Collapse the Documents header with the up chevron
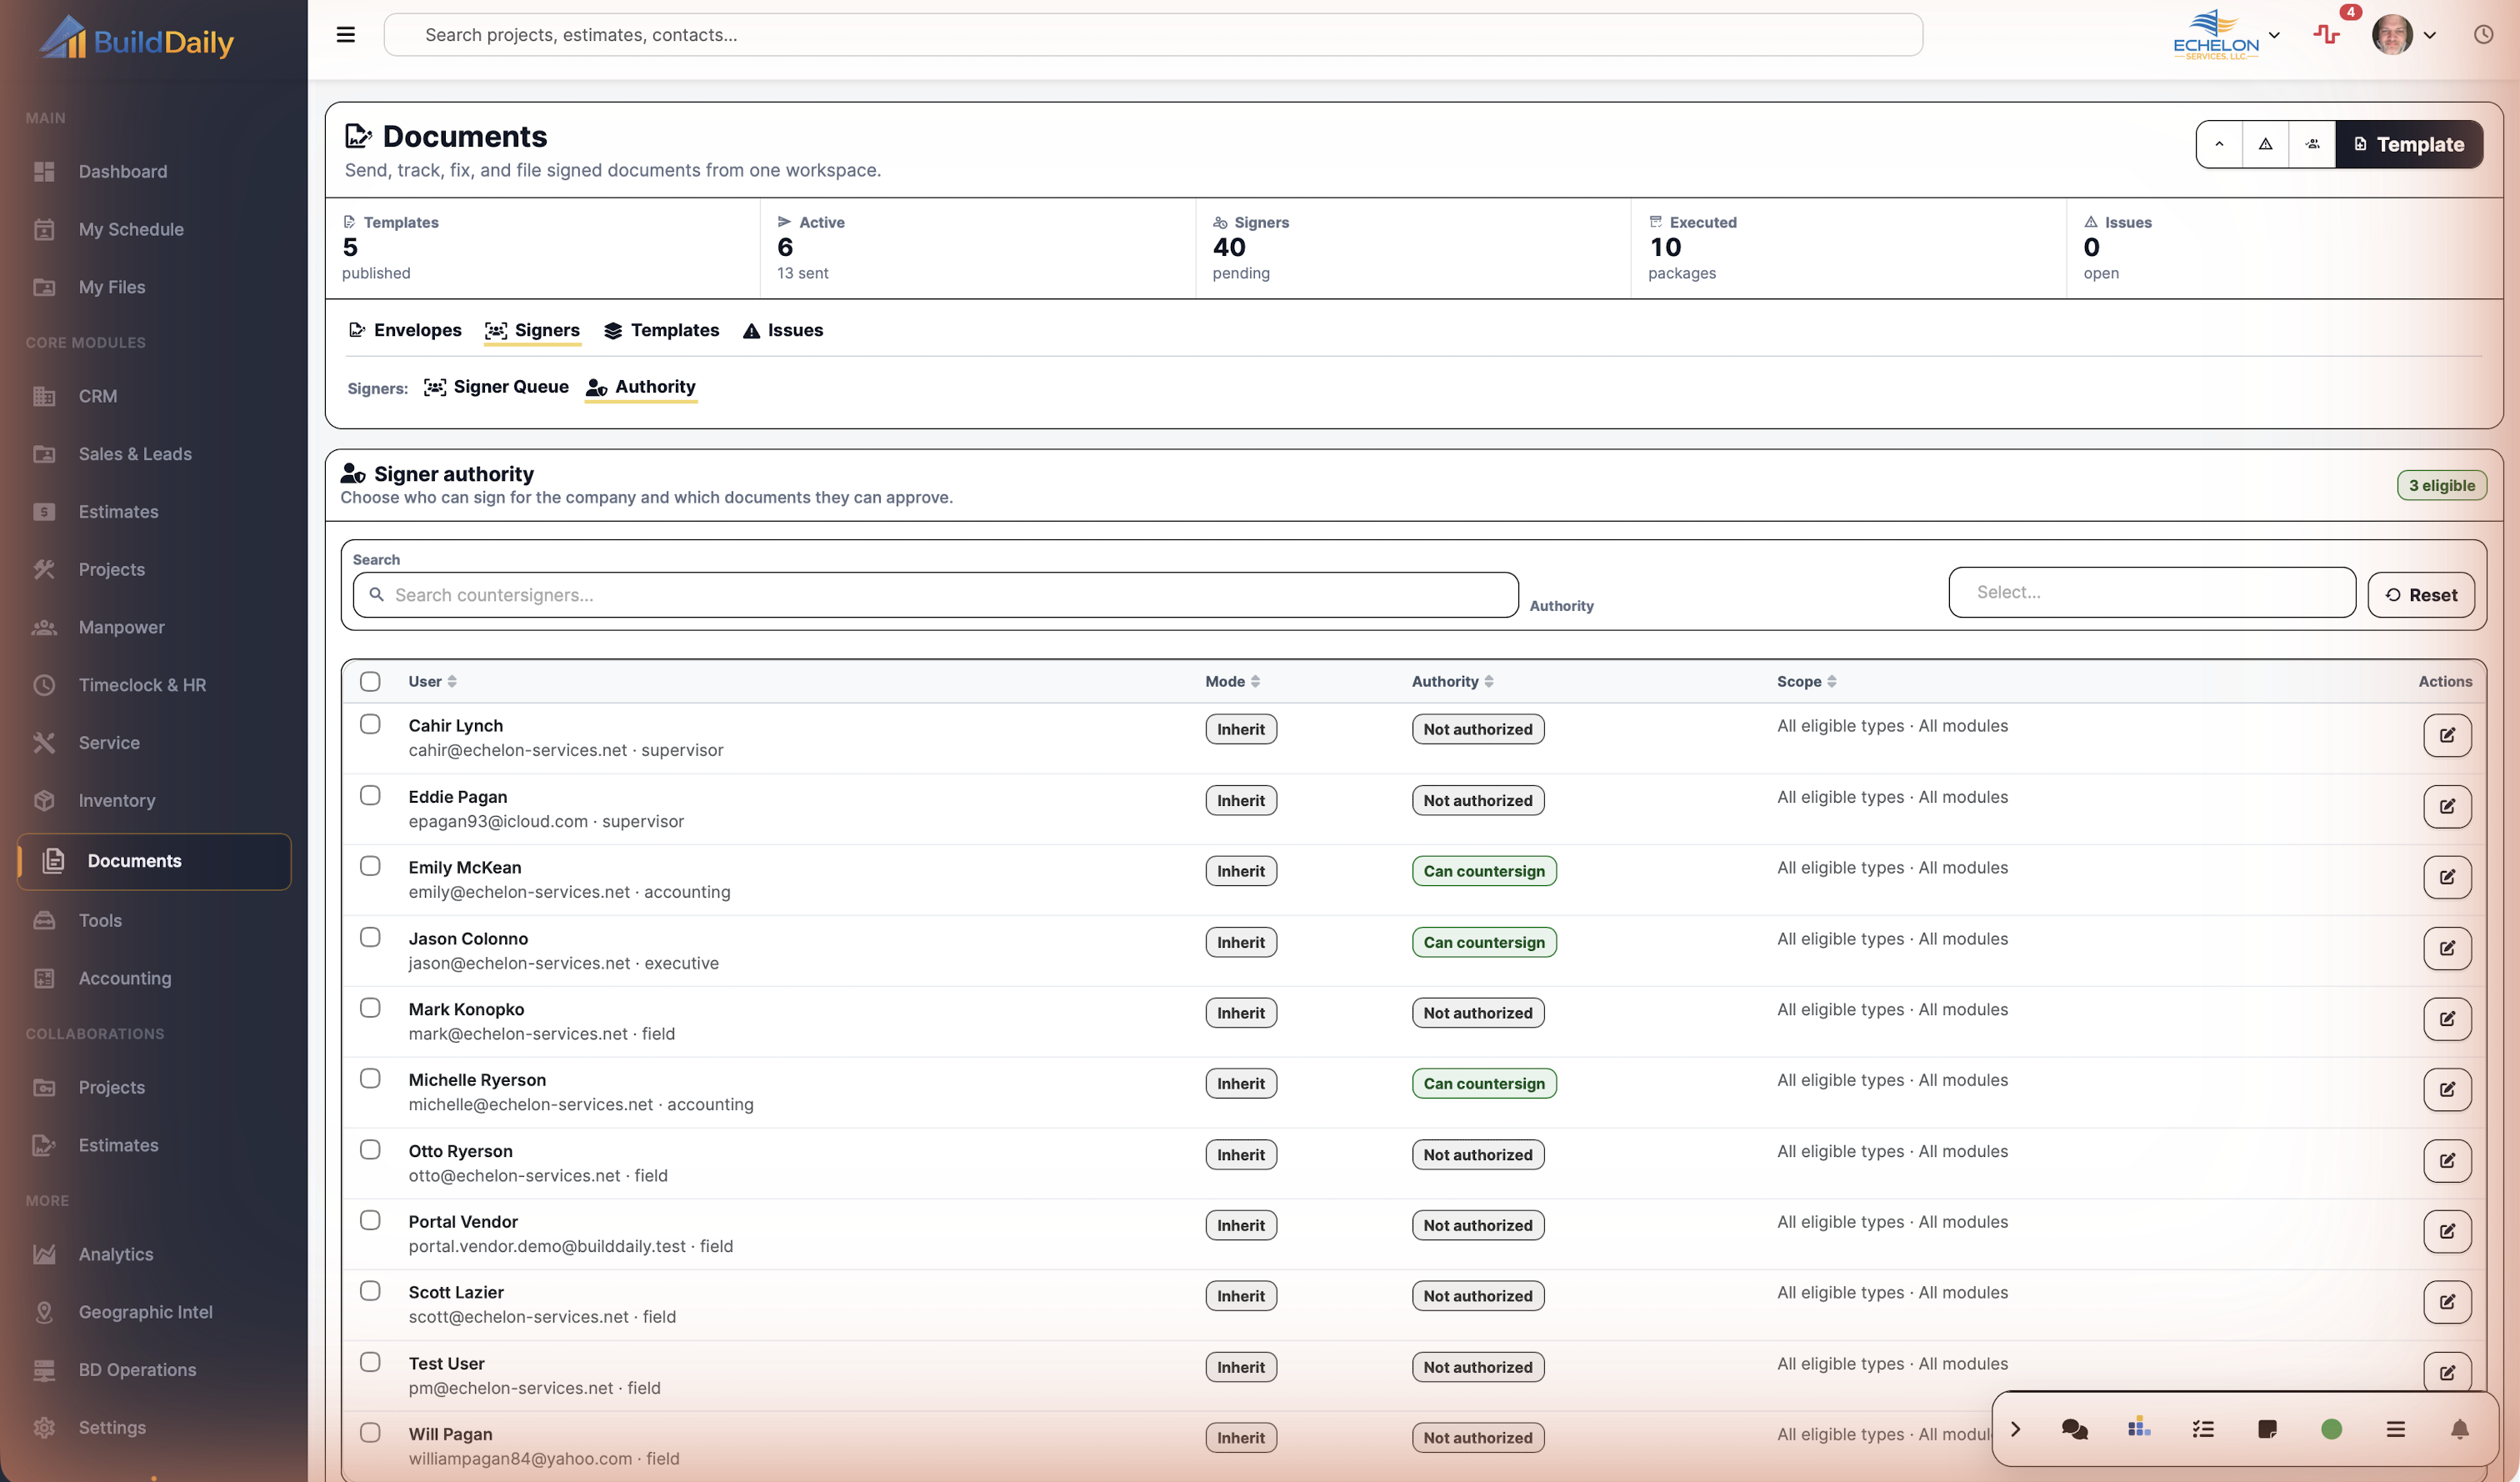The image size is (2520, 1482). click(x=2219, y=144)
